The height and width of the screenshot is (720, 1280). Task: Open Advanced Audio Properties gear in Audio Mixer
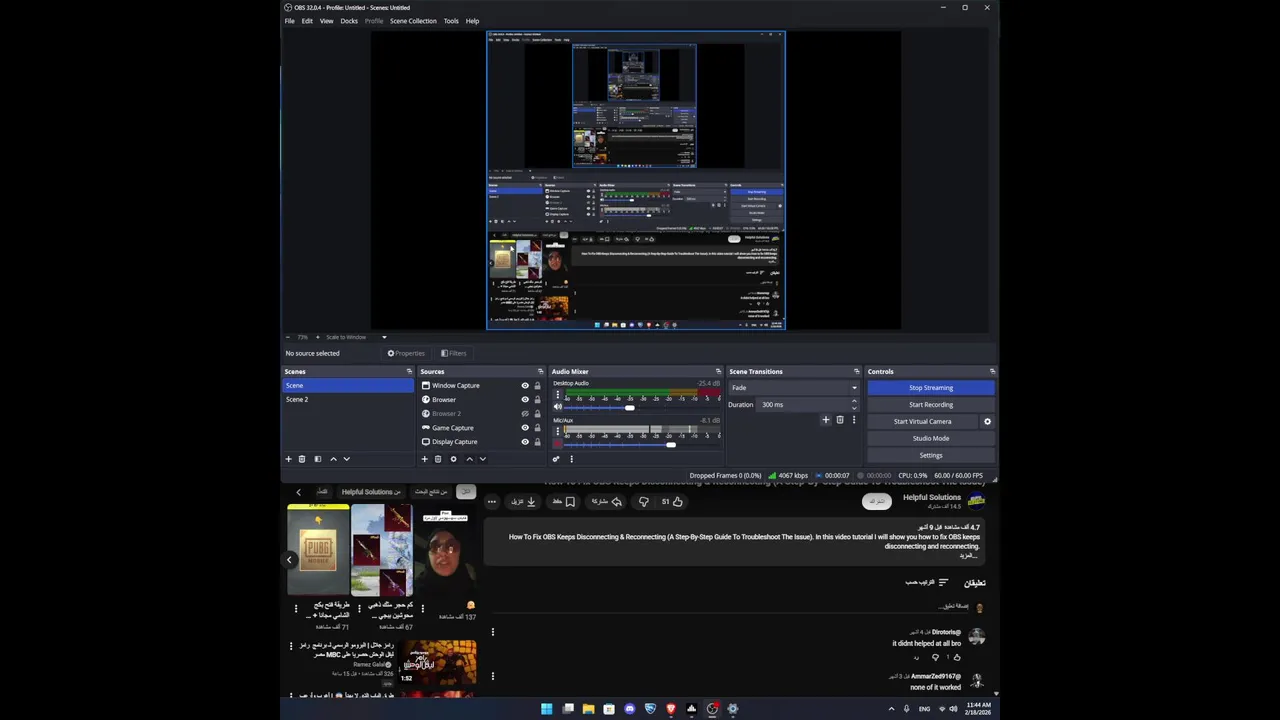point(556,459)
